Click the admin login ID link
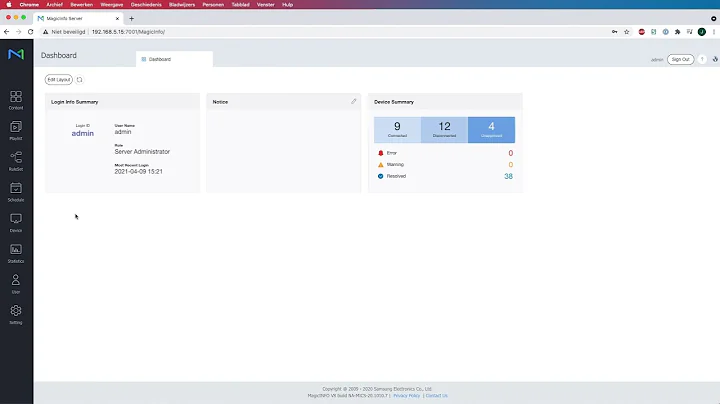The width and height of the screenshot is (720, 404). pos(83,134)
